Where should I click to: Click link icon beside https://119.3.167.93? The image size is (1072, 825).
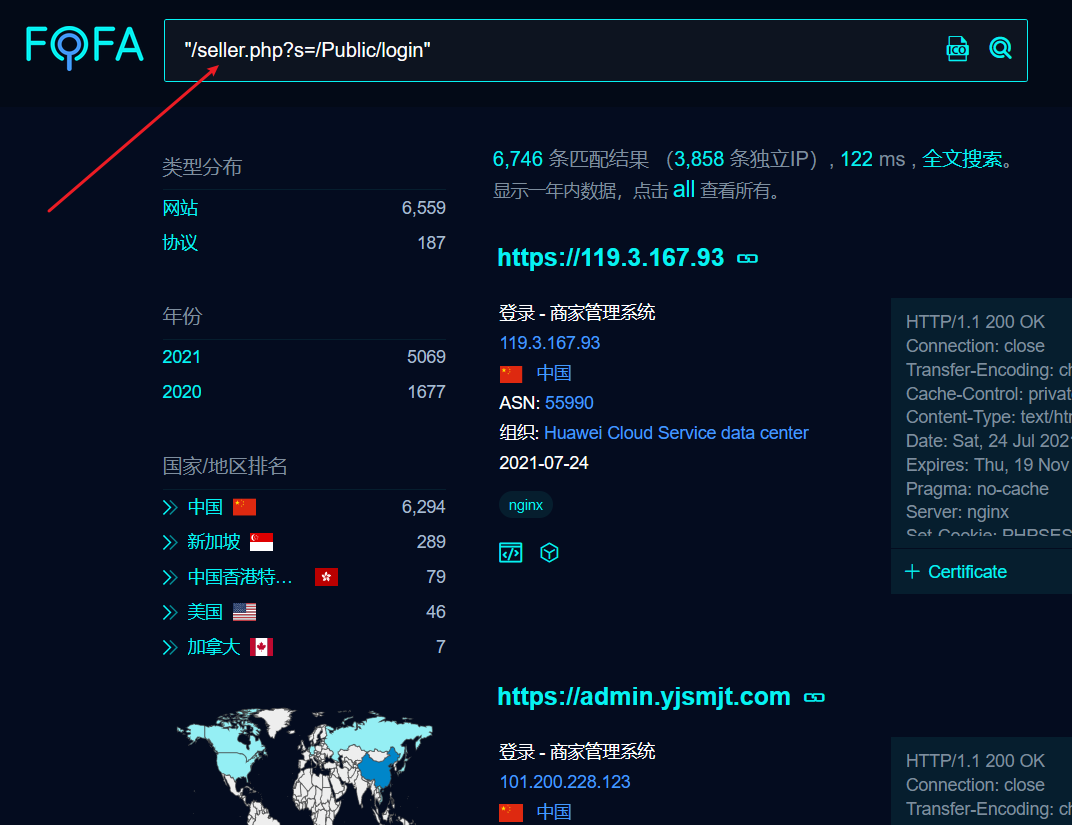point(747,258)
